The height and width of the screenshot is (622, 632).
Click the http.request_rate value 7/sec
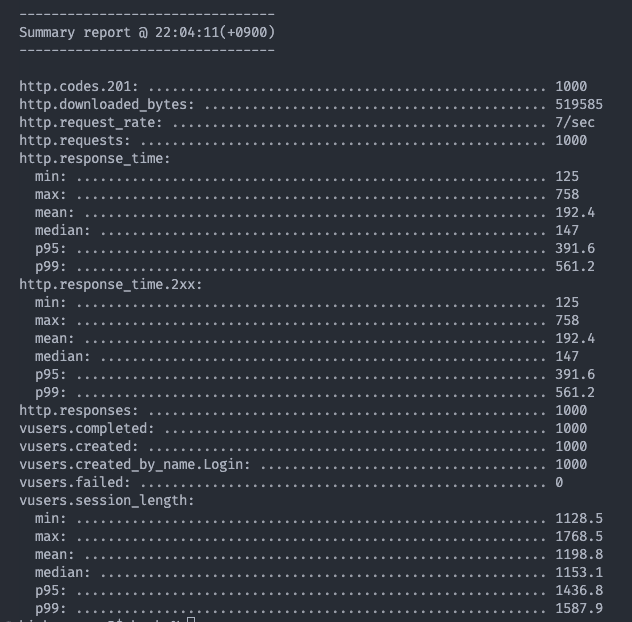tap(575, 122)
